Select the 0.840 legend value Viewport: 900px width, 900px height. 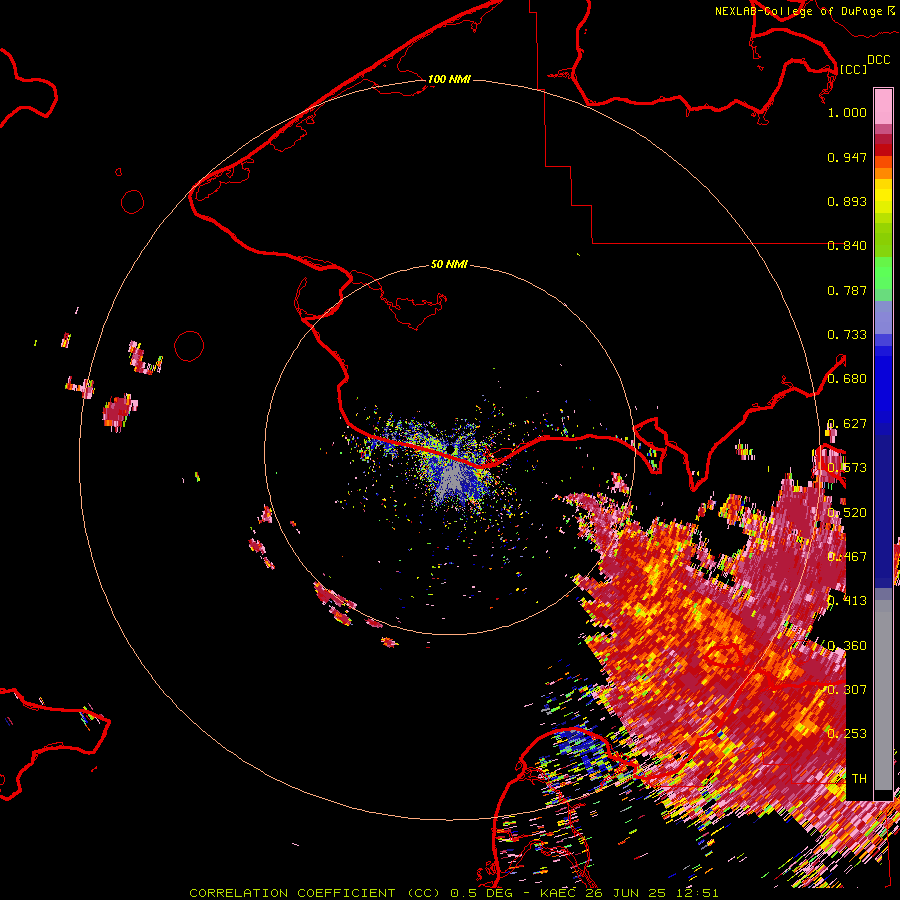847,246
